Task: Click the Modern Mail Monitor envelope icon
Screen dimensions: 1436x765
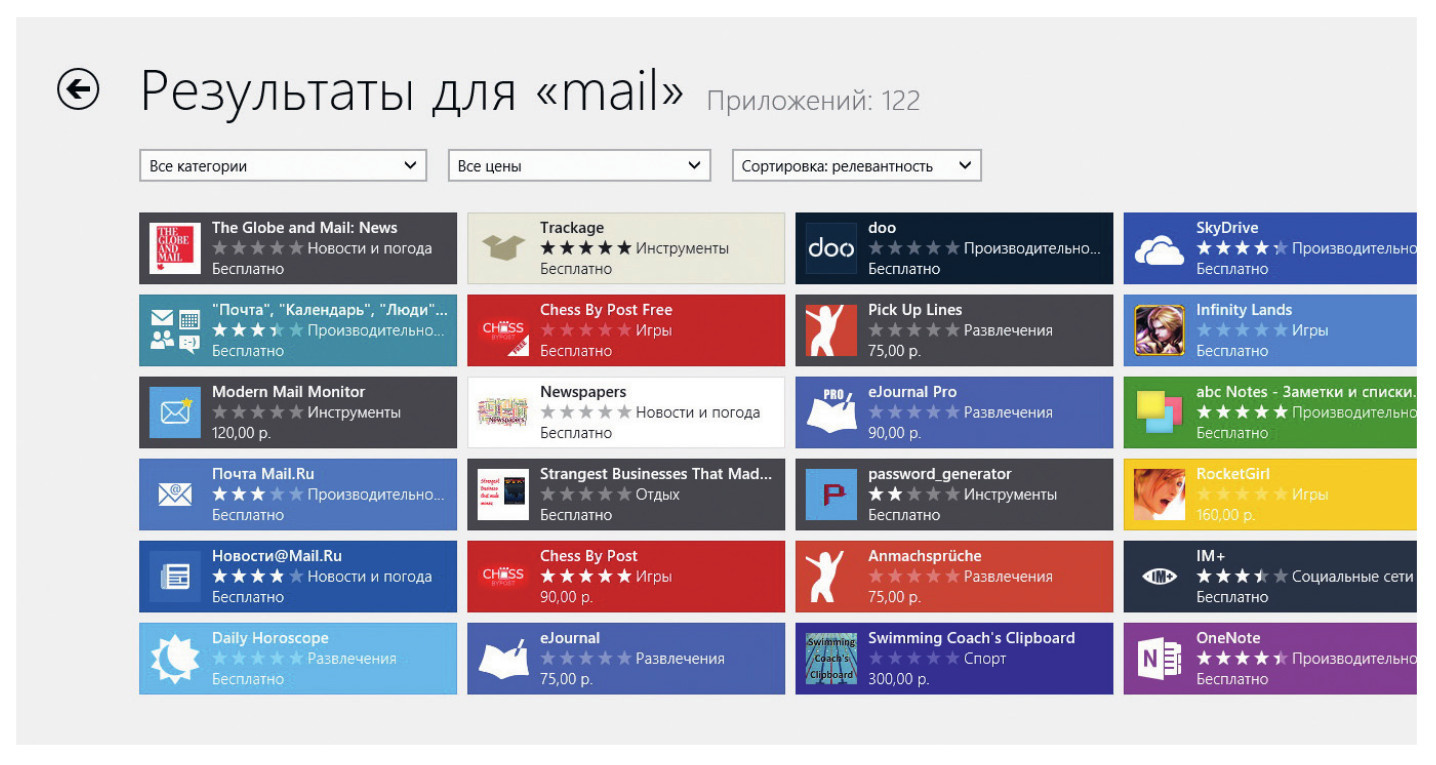Action: [x=175, y=412]
